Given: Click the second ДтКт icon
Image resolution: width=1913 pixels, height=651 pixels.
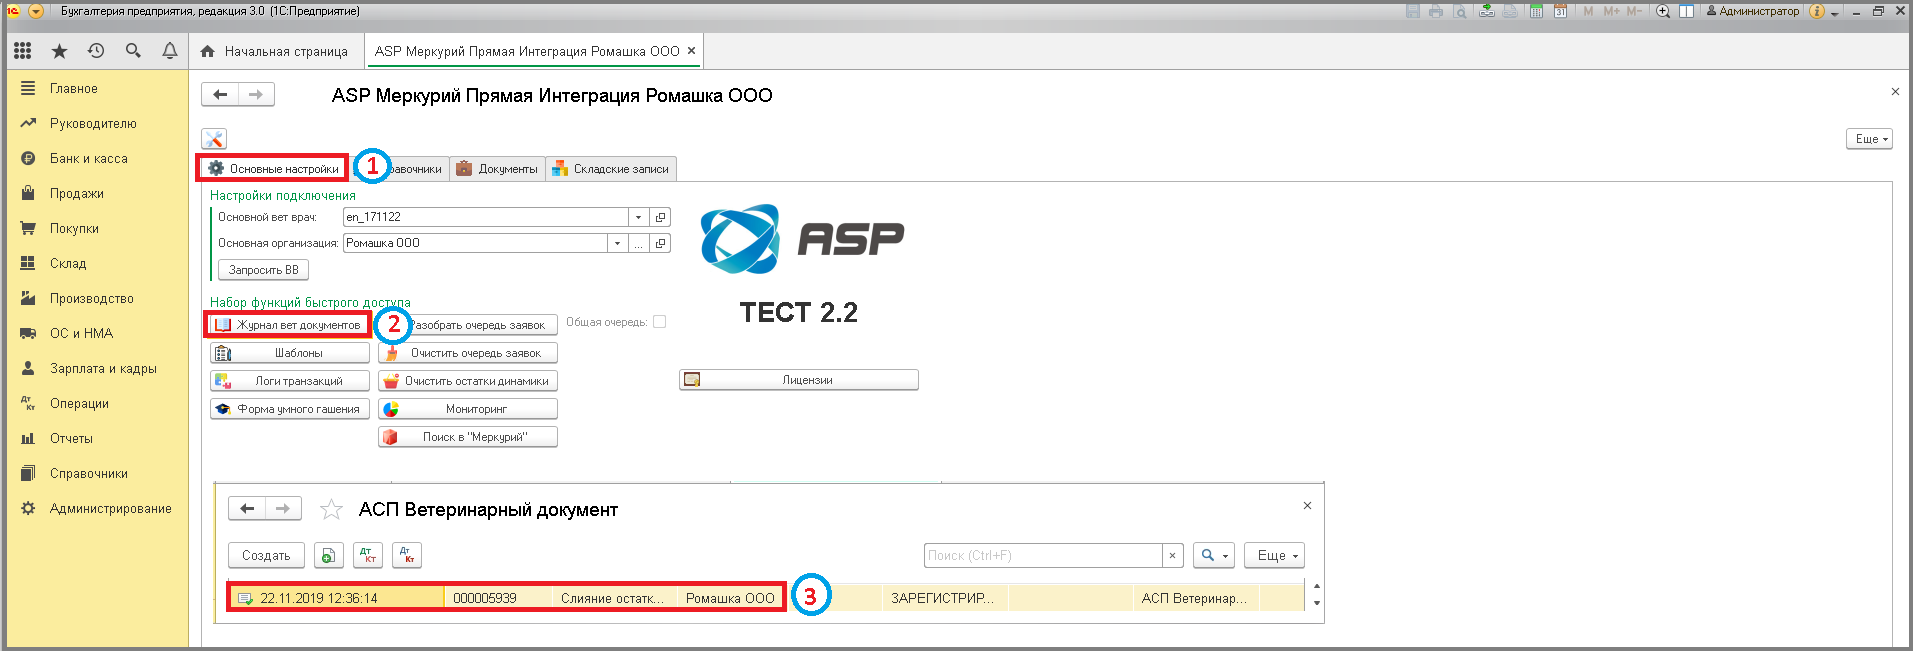Looking at the screenshot, I should (x=407, y=556).
